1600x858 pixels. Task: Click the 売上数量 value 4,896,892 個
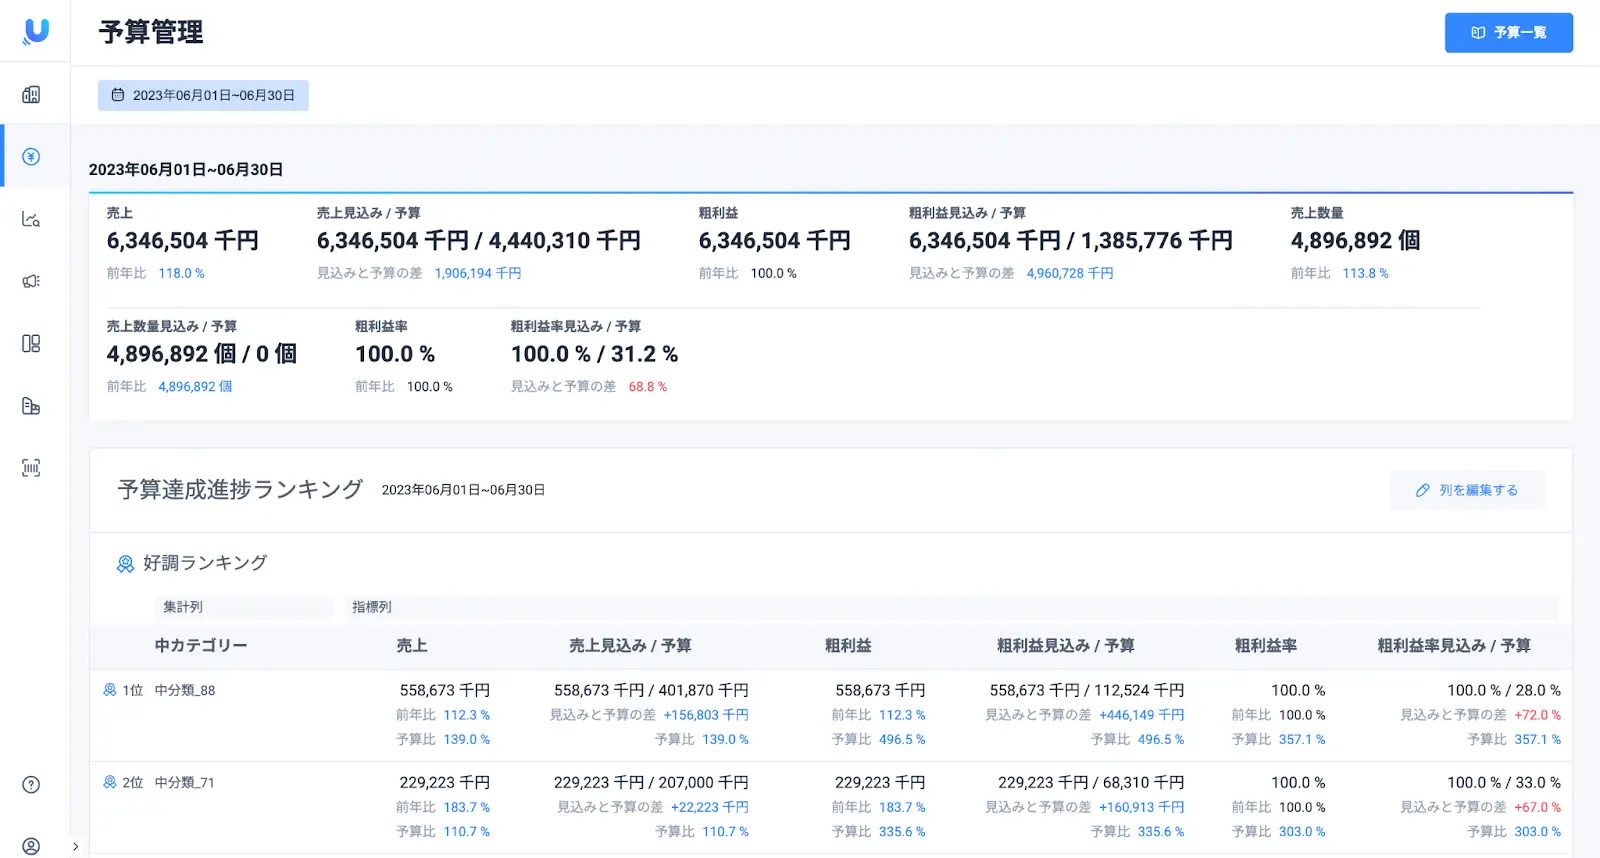[x=1356, y=241]
